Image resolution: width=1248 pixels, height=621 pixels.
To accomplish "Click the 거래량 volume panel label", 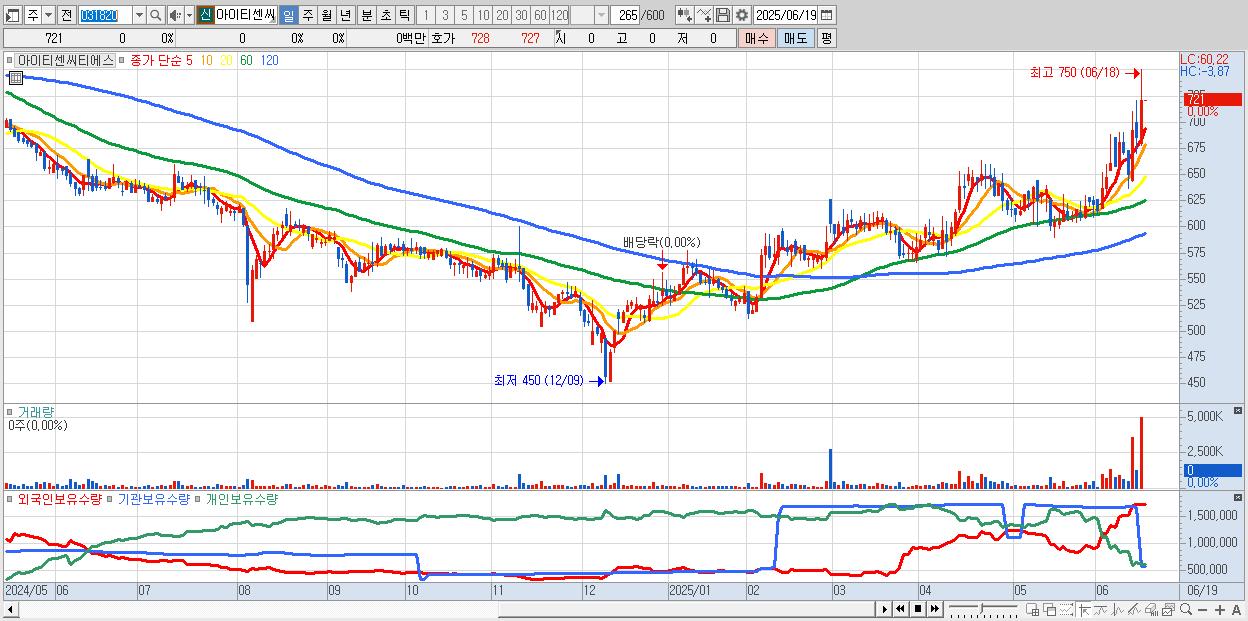I will (x=37, y=412).
